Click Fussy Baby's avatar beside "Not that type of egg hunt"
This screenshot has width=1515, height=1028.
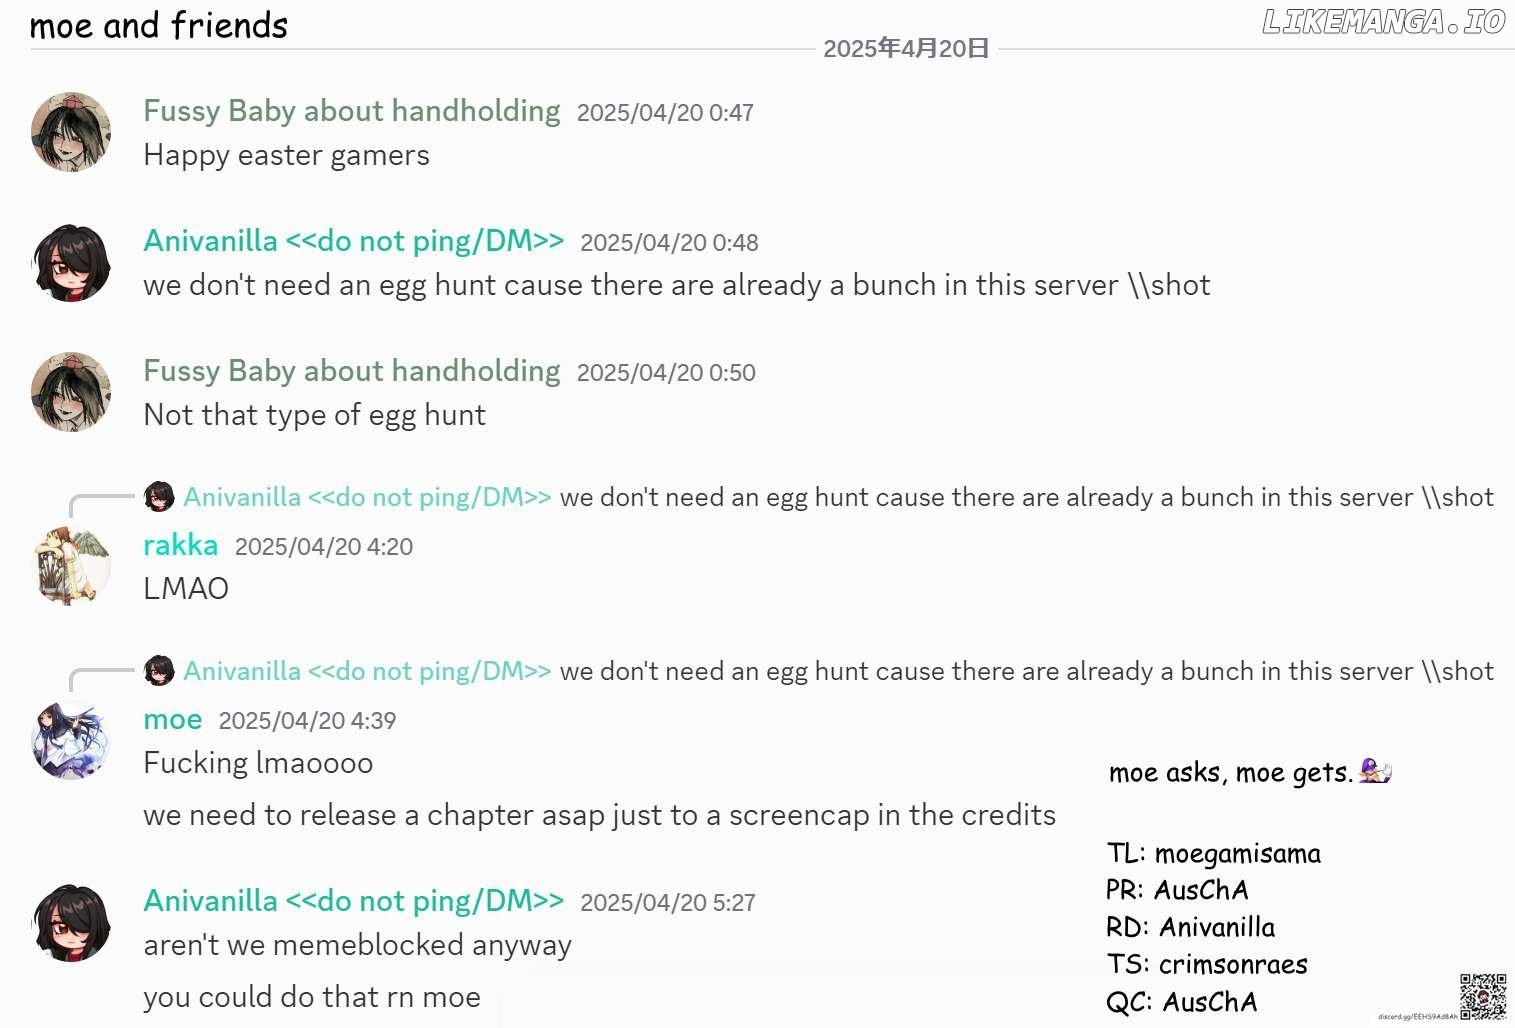71,392
